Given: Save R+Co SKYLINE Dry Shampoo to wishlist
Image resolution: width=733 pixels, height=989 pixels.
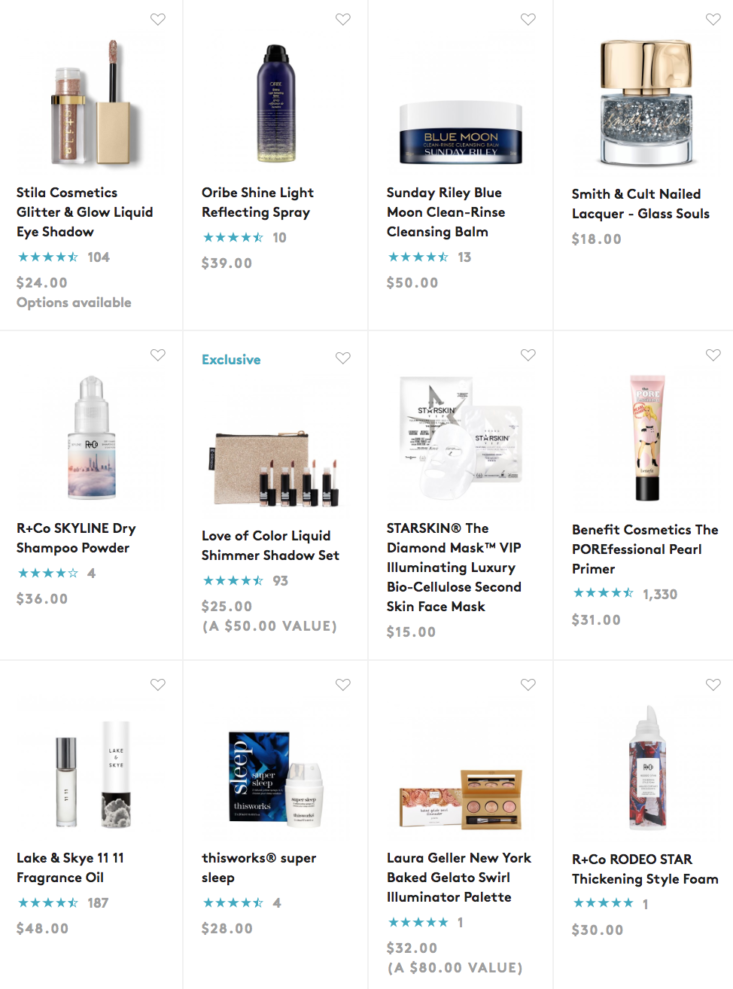Looking at the screenshot, I should tap(158, 355).
